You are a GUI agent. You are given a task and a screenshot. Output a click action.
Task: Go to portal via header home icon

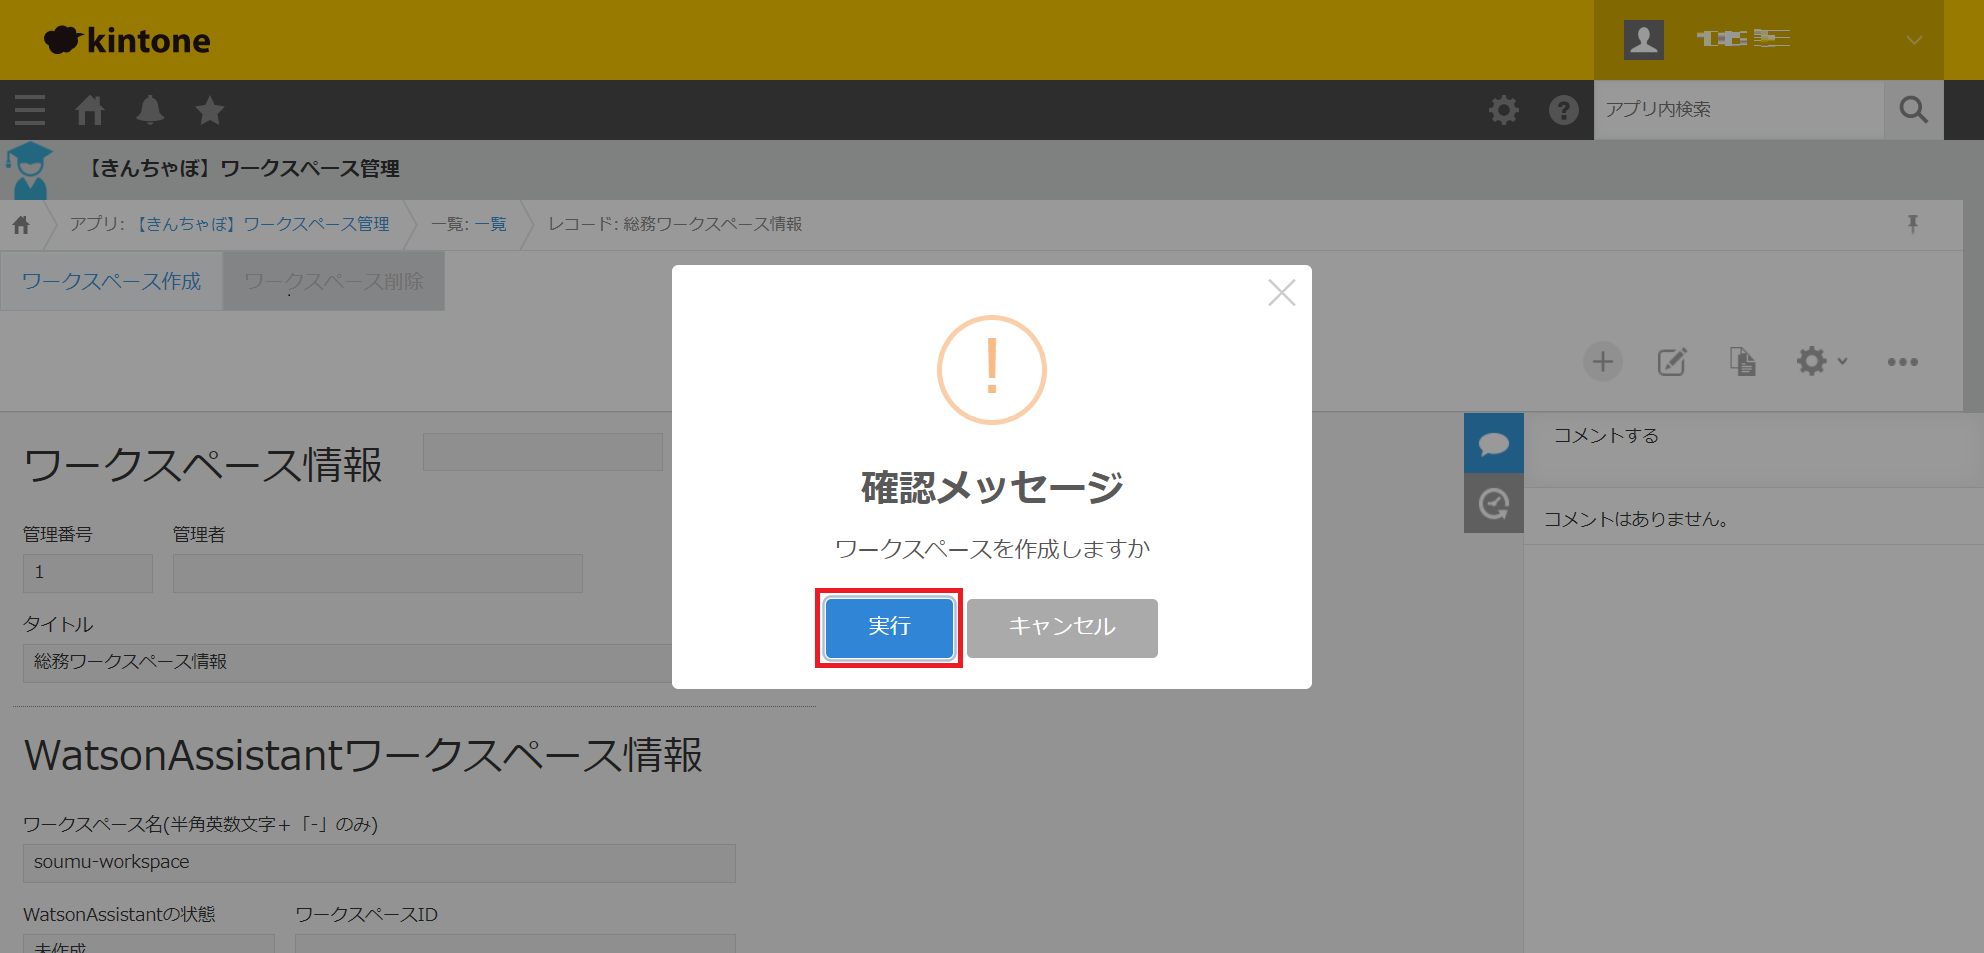pyautogui.click(x=90, y=110)
